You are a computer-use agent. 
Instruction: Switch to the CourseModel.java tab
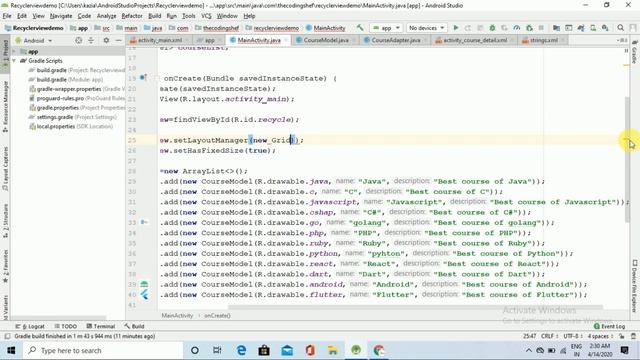tap(325, 40)
